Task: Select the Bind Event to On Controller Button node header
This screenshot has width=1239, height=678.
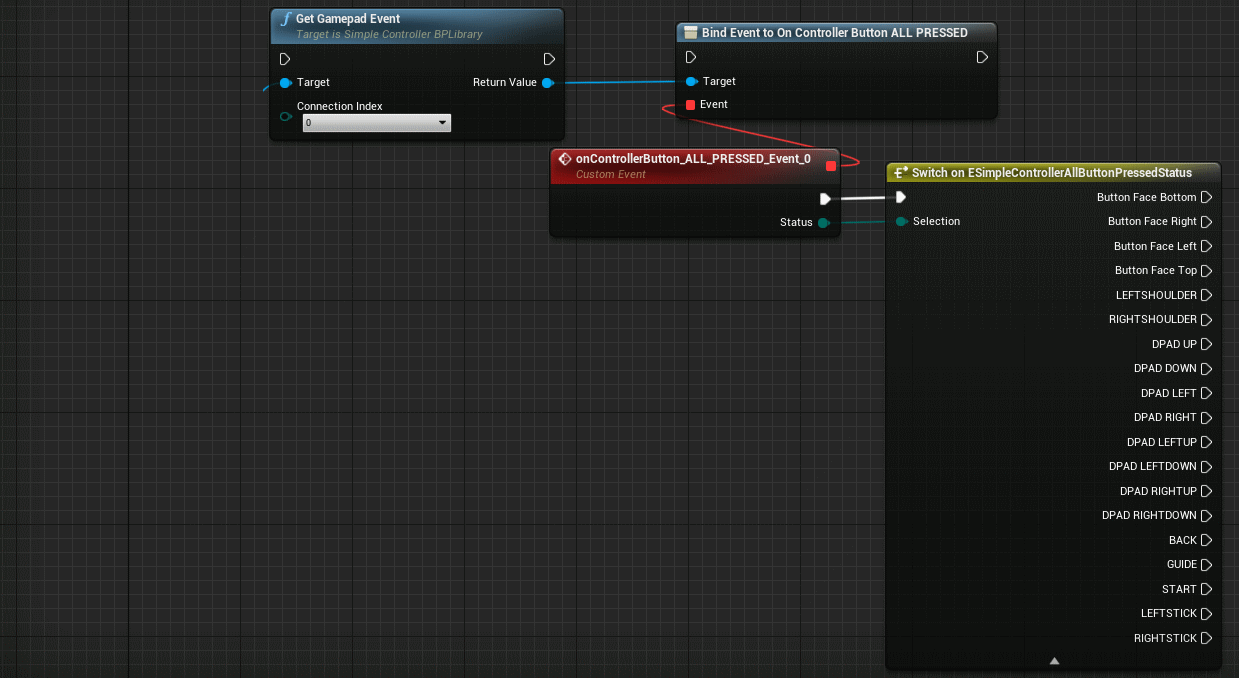Action: tap(834, 33)
